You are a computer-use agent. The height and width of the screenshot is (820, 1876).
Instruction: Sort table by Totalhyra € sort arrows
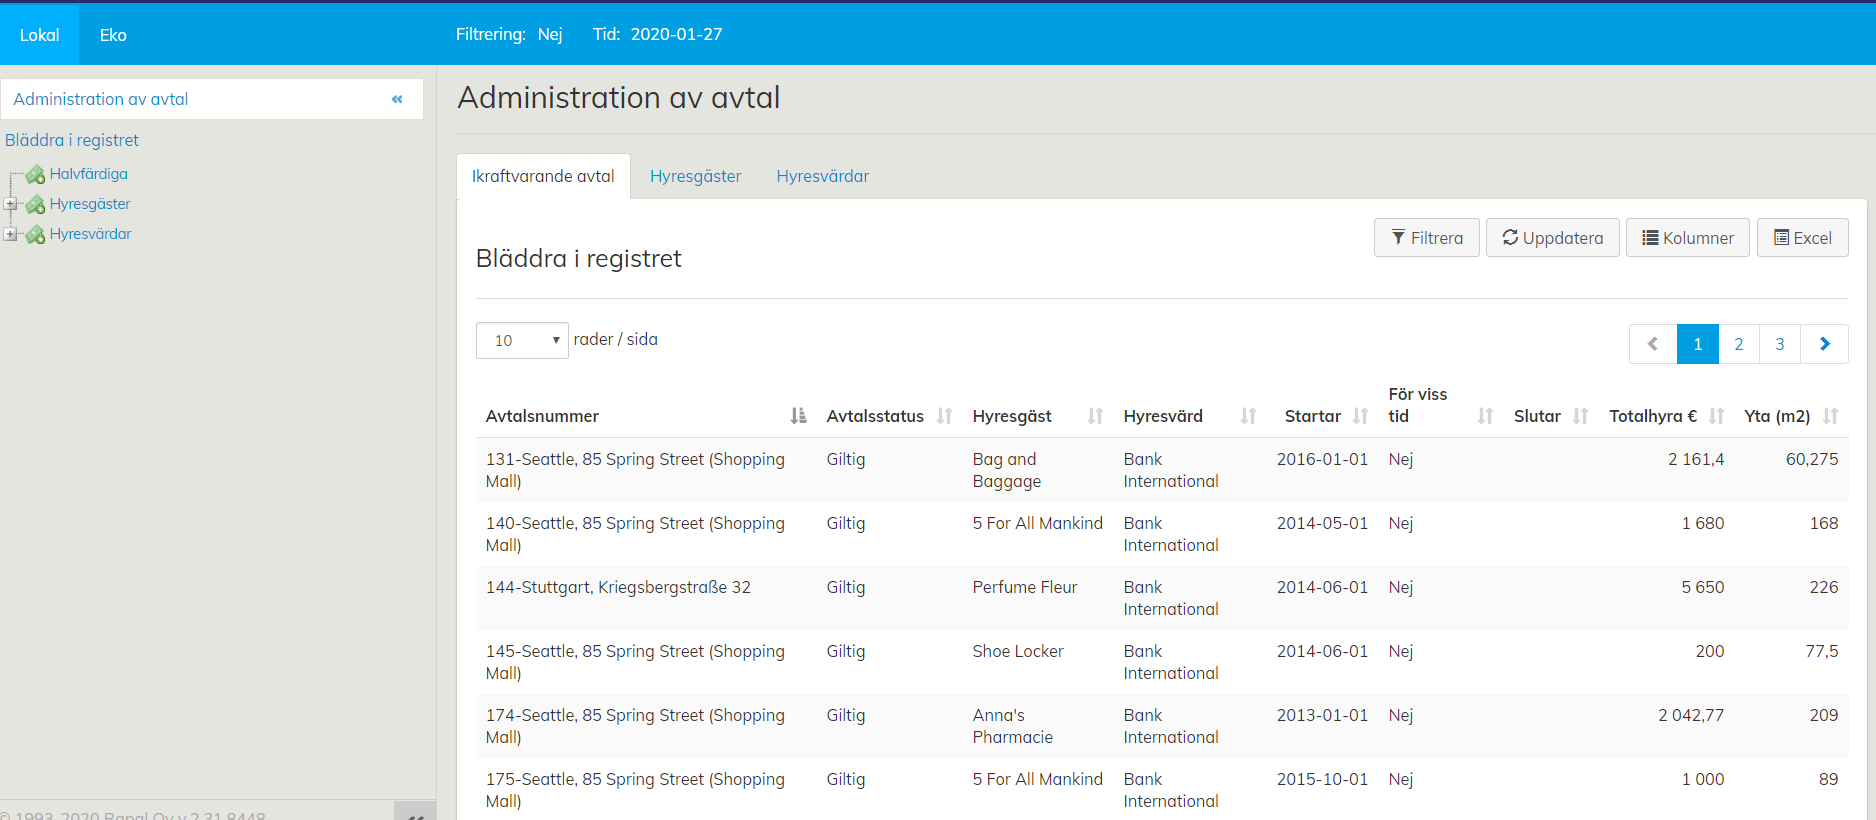pos(1716,416)
